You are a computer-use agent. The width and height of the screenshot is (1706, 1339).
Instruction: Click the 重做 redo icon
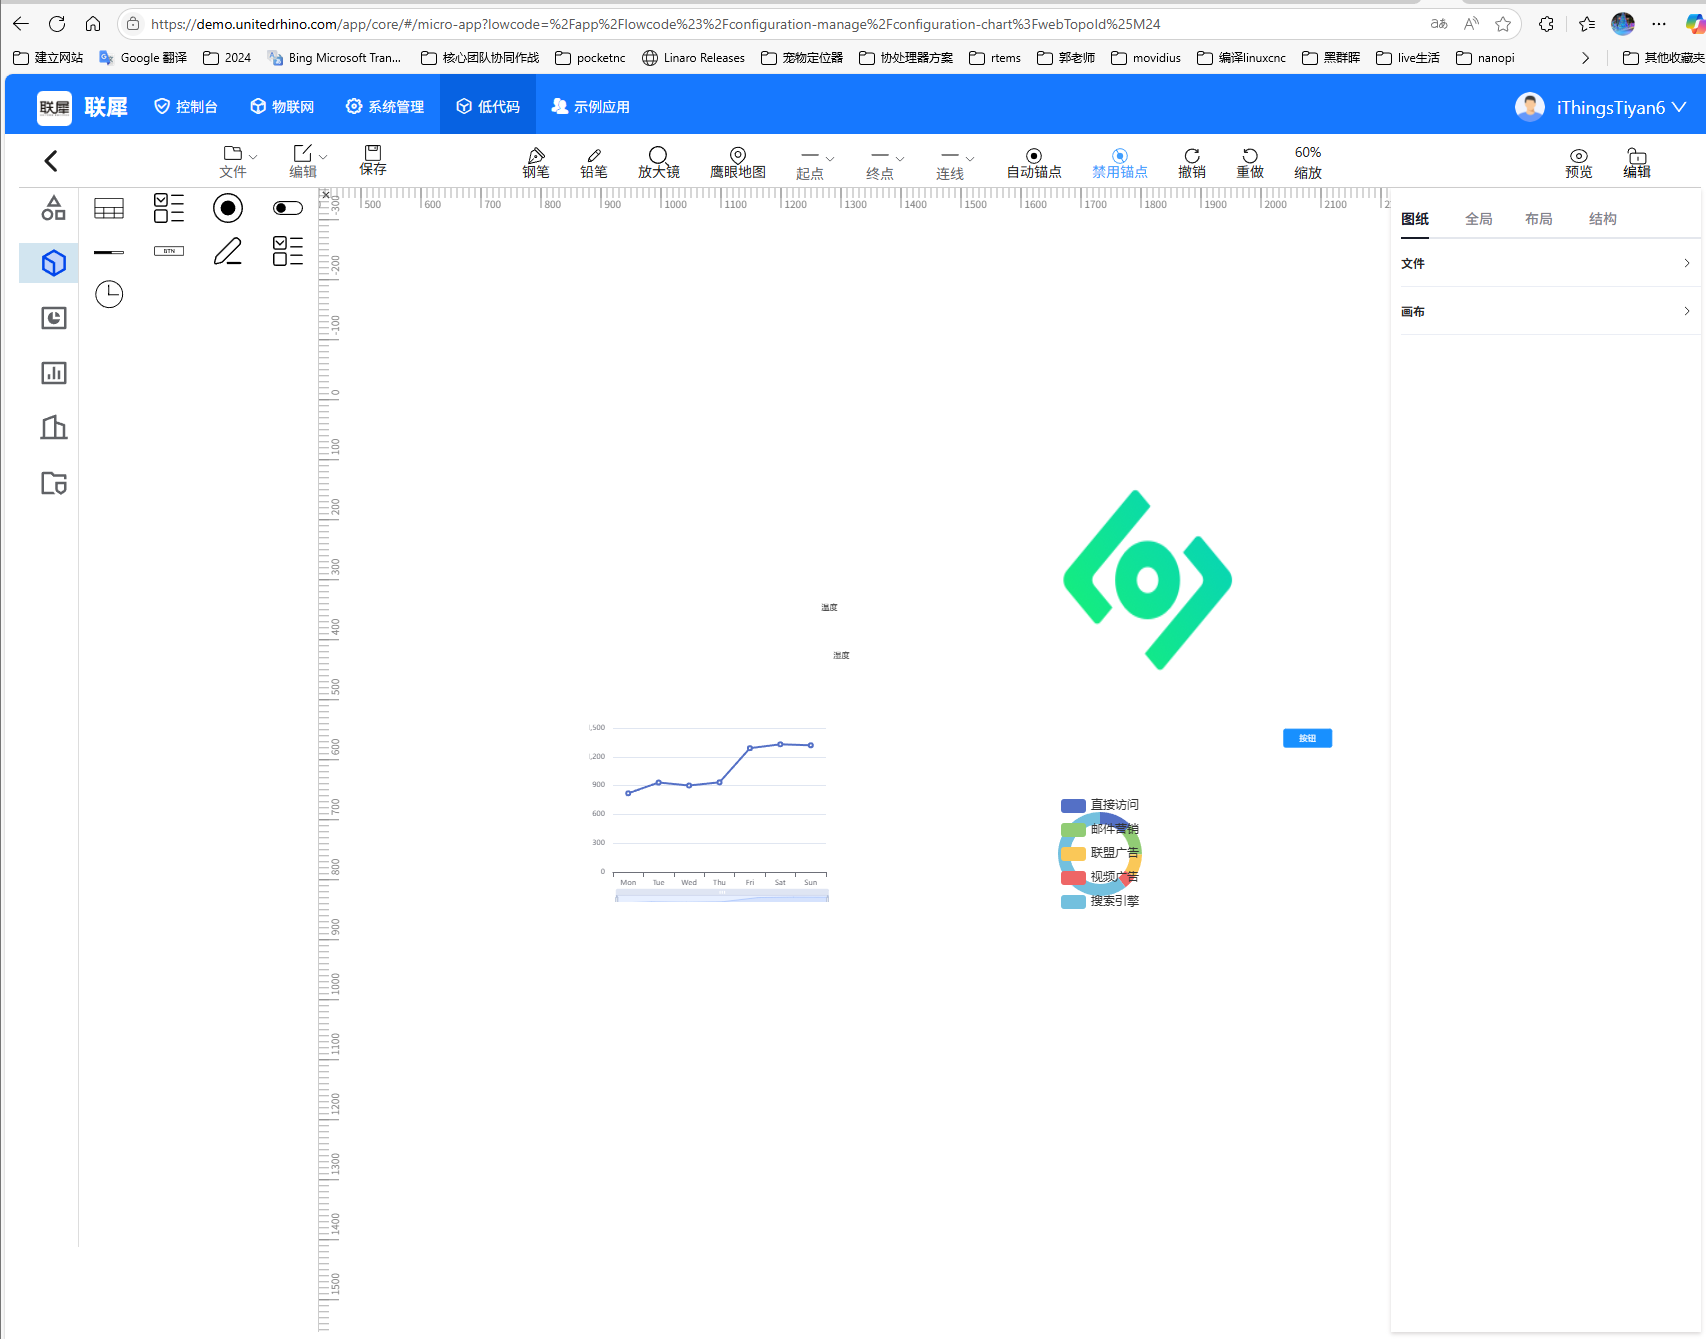coord(1250,163)
